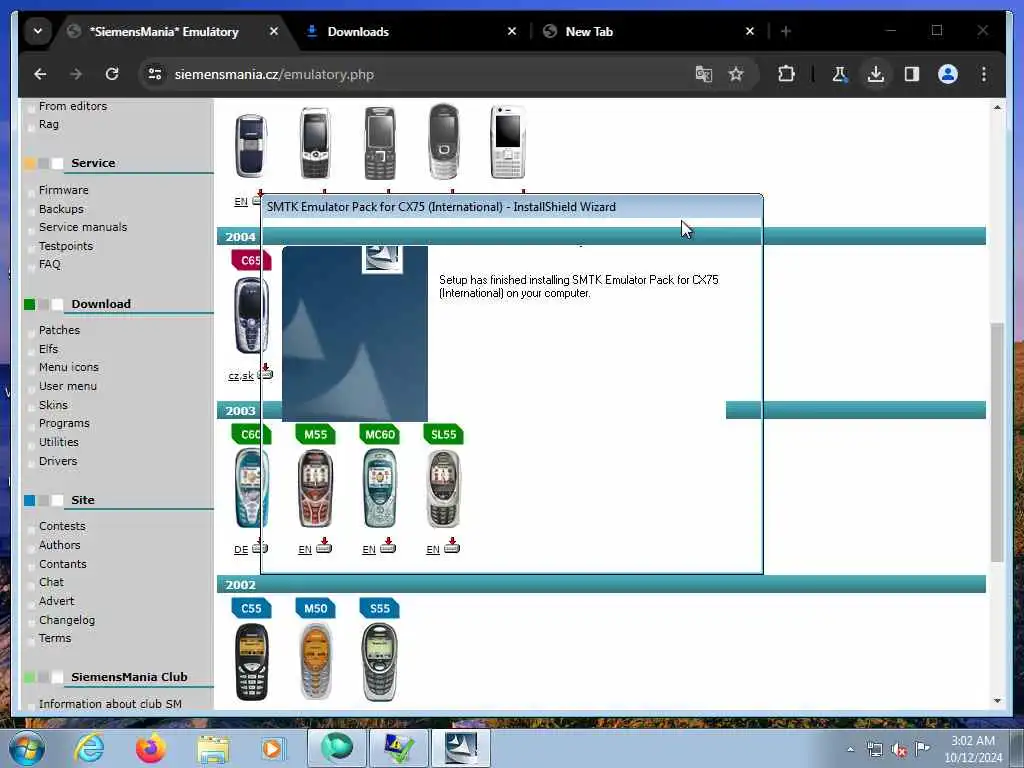This screenshot has height=768, width=1024.
Task: Open the User menu sidebar link
Action: 68,387
